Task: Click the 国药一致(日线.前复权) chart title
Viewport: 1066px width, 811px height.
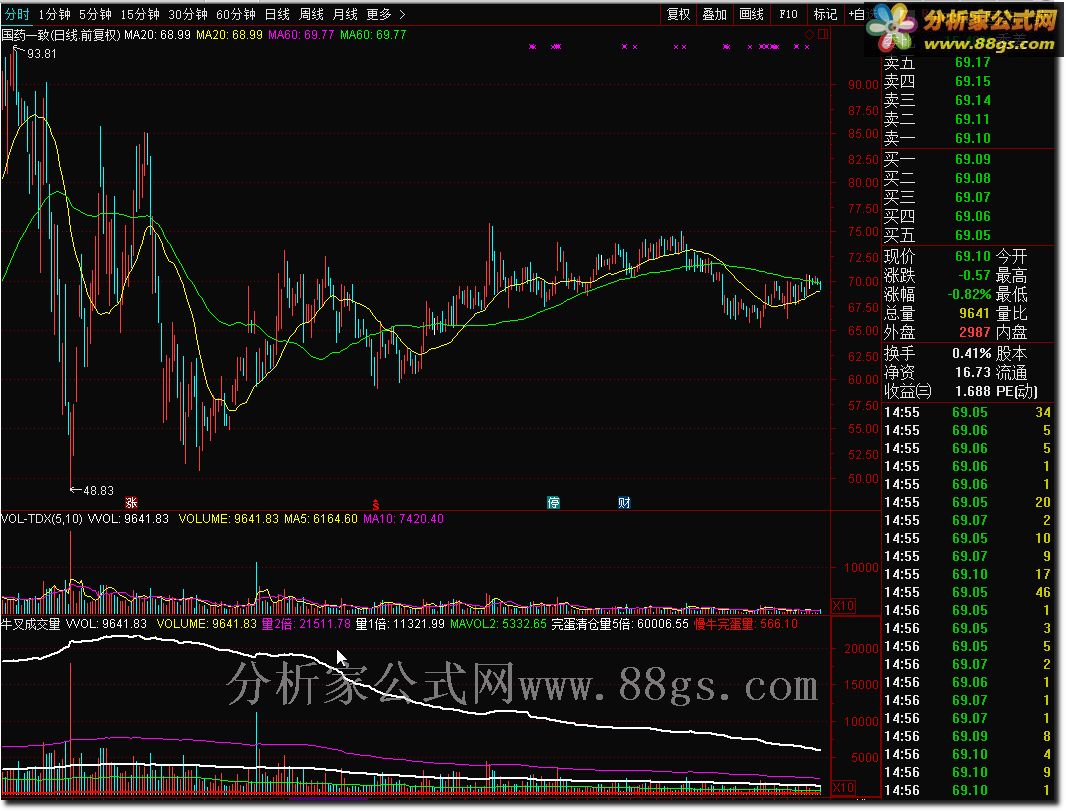Action: click(x=61, y=35)
